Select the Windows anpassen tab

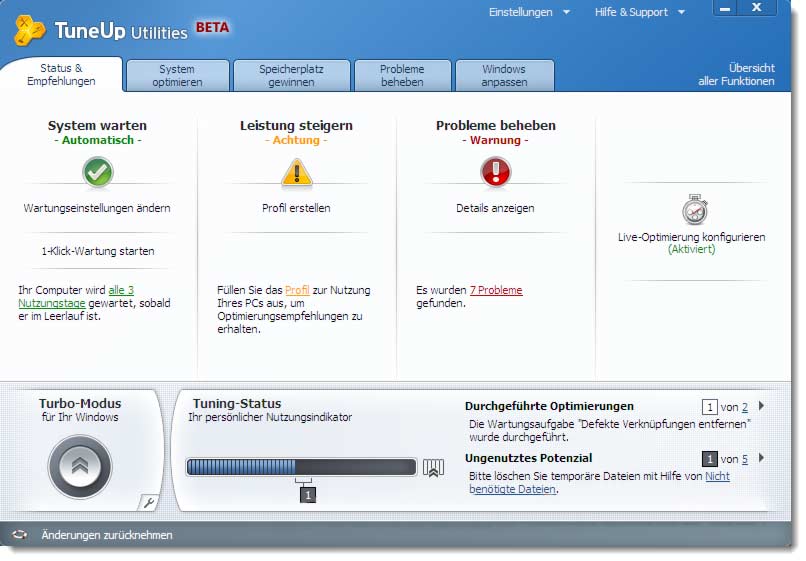504,76
